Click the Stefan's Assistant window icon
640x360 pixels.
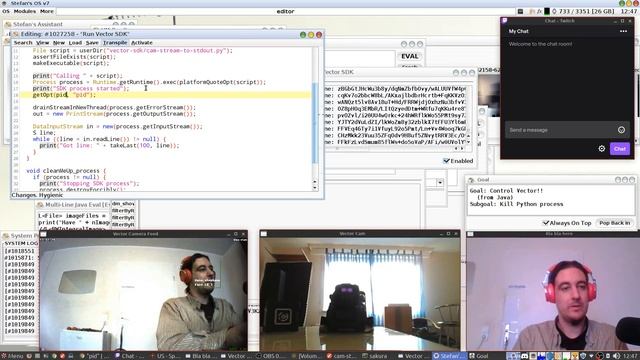click(x=8, y=24)
